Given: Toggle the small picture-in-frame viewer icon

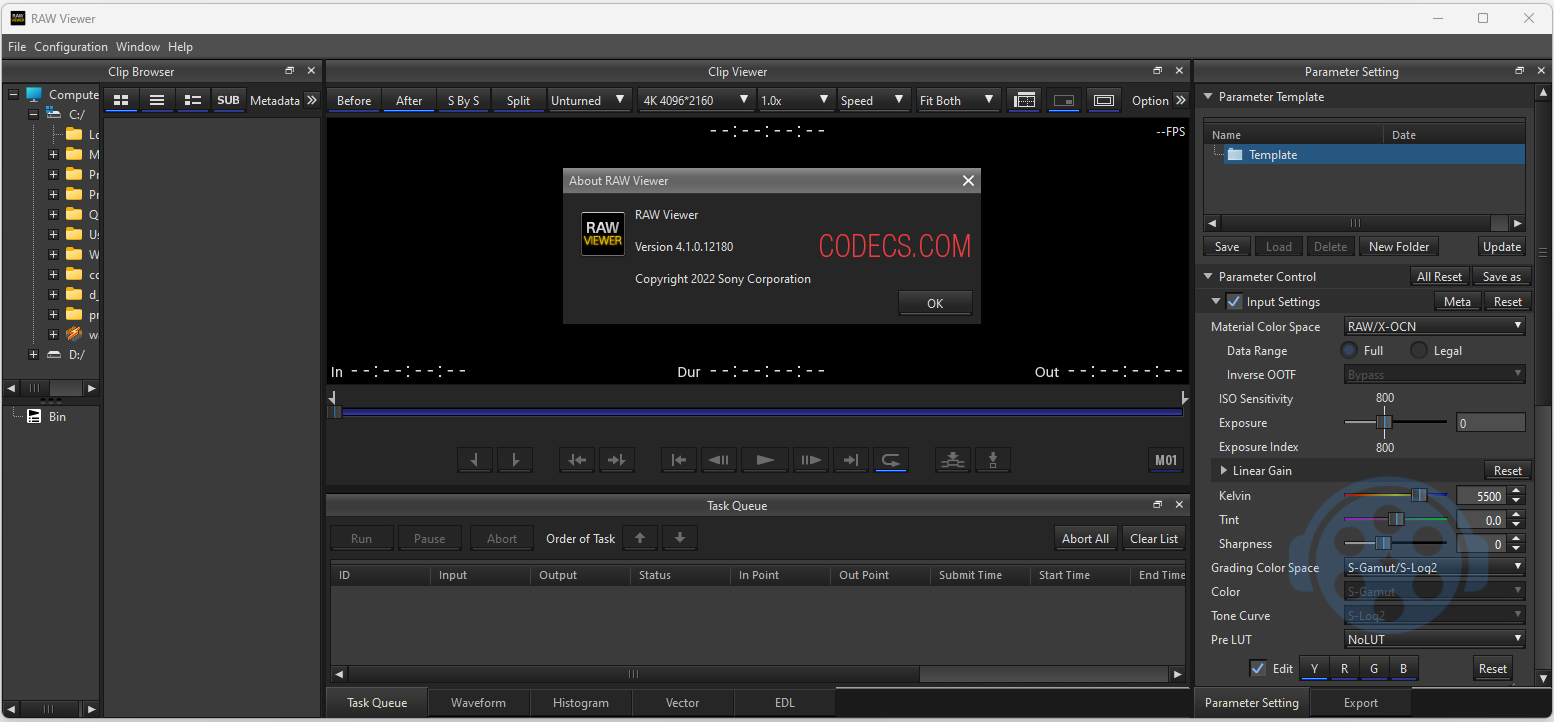Looking at the screenshot, I should [x=1064, y=100].
